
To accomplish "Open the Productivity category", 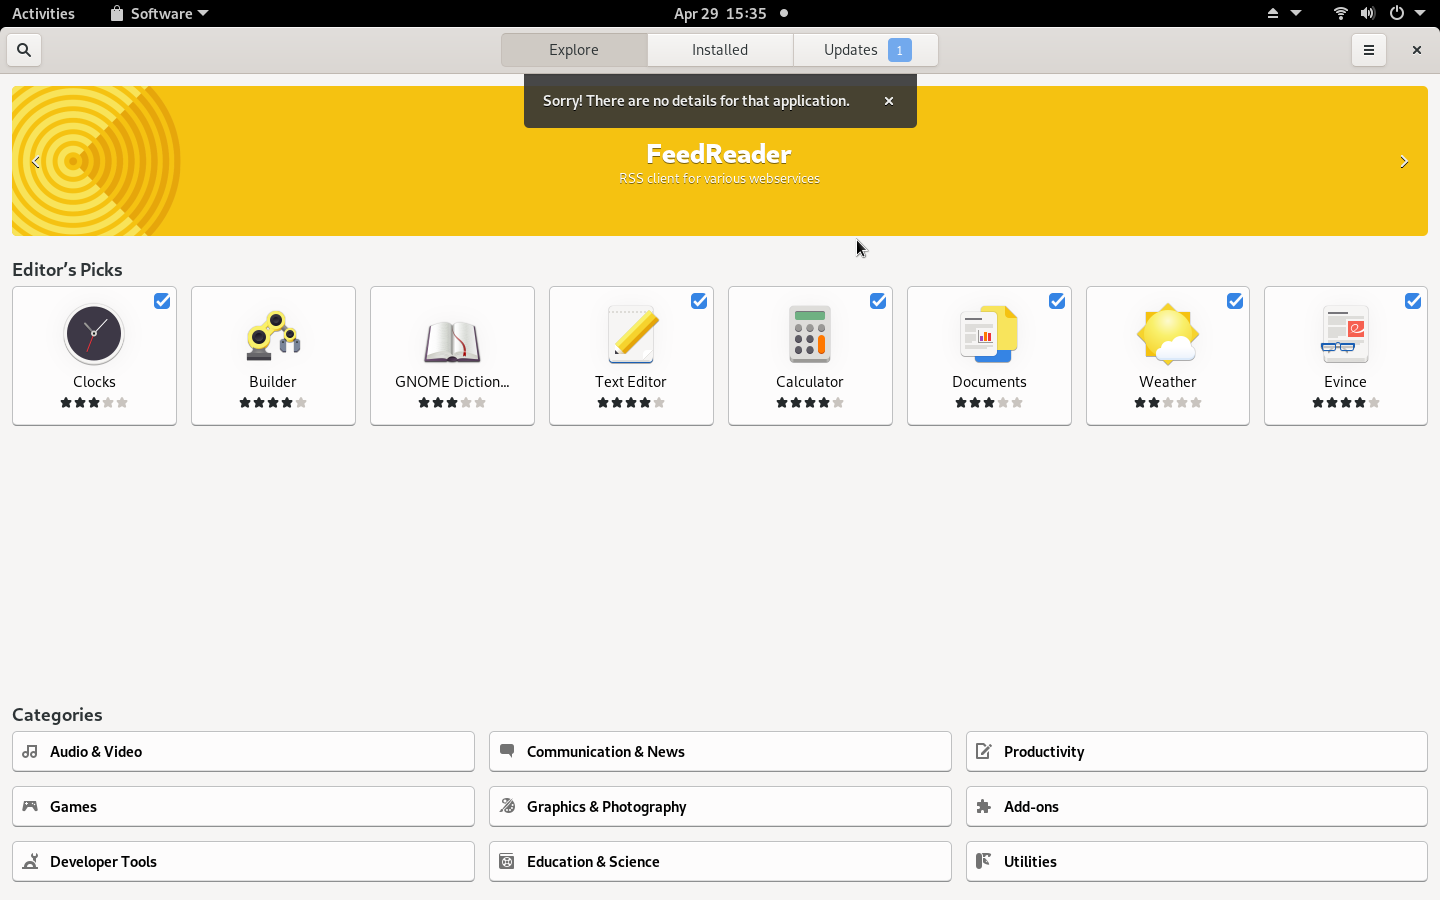I will coord(1197,751).
